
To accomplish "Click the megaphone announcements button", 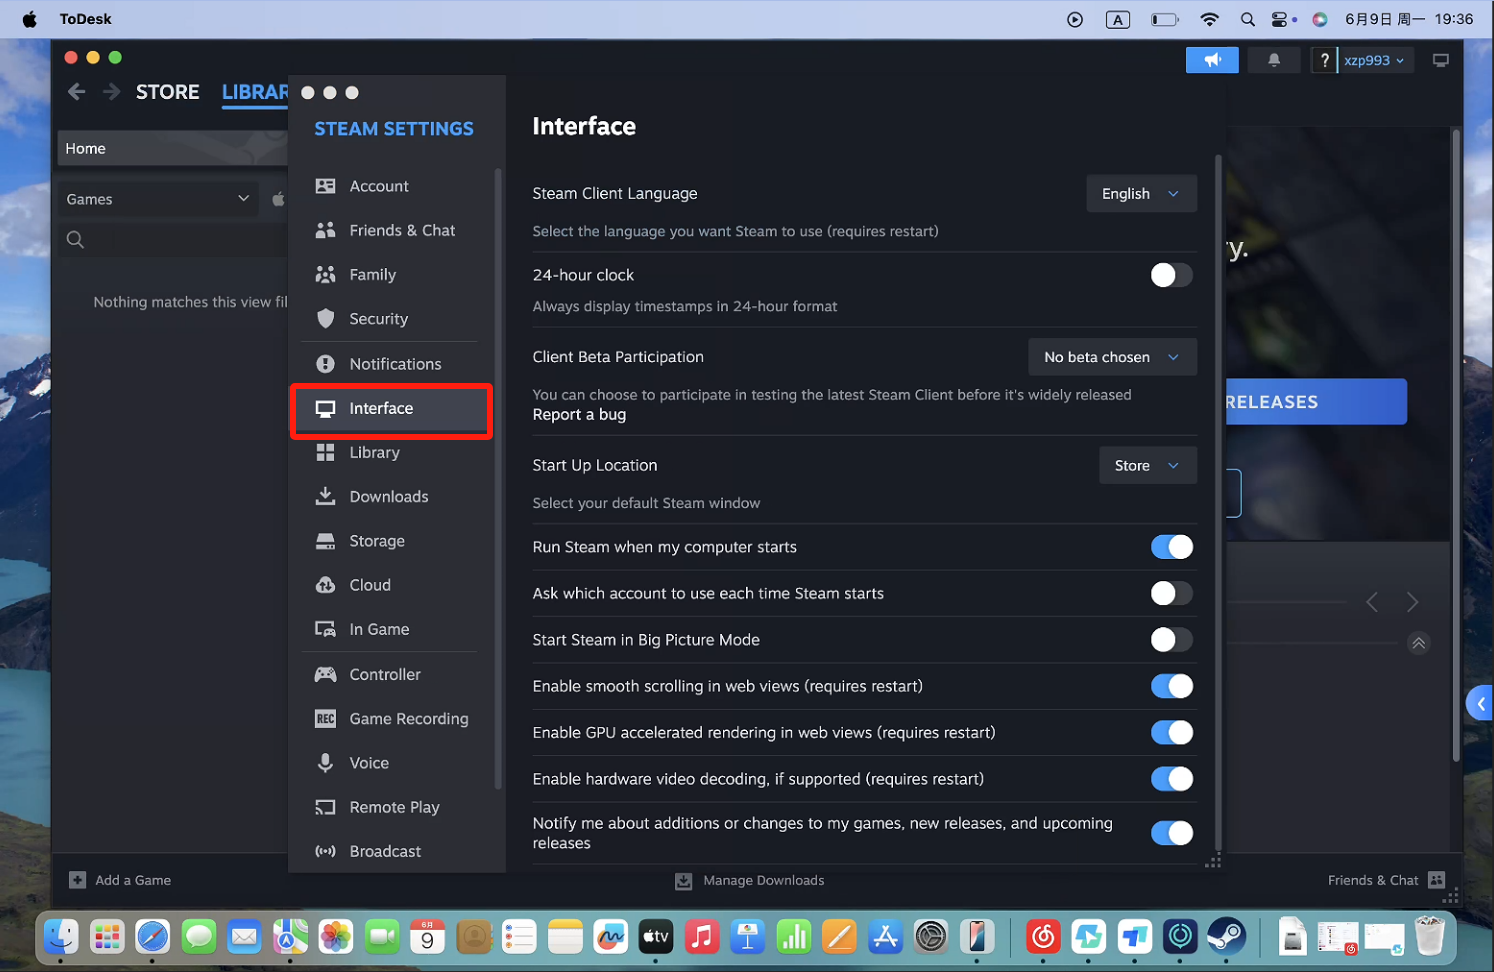I will (1212, 60).
